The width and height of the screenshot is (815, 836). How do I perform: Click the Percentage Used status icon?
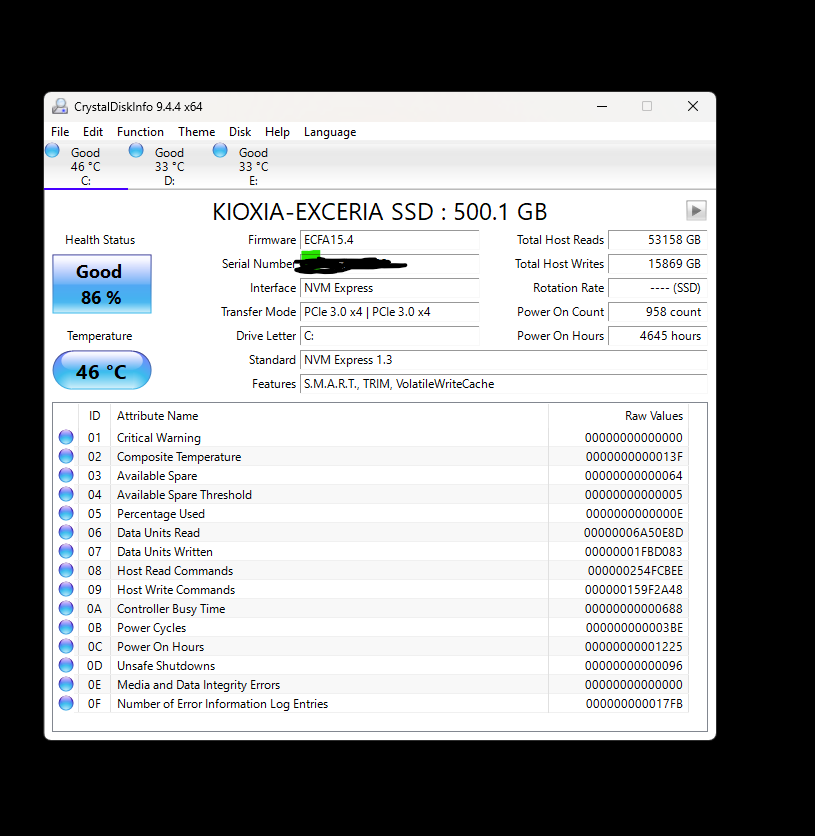click(66, 513)
